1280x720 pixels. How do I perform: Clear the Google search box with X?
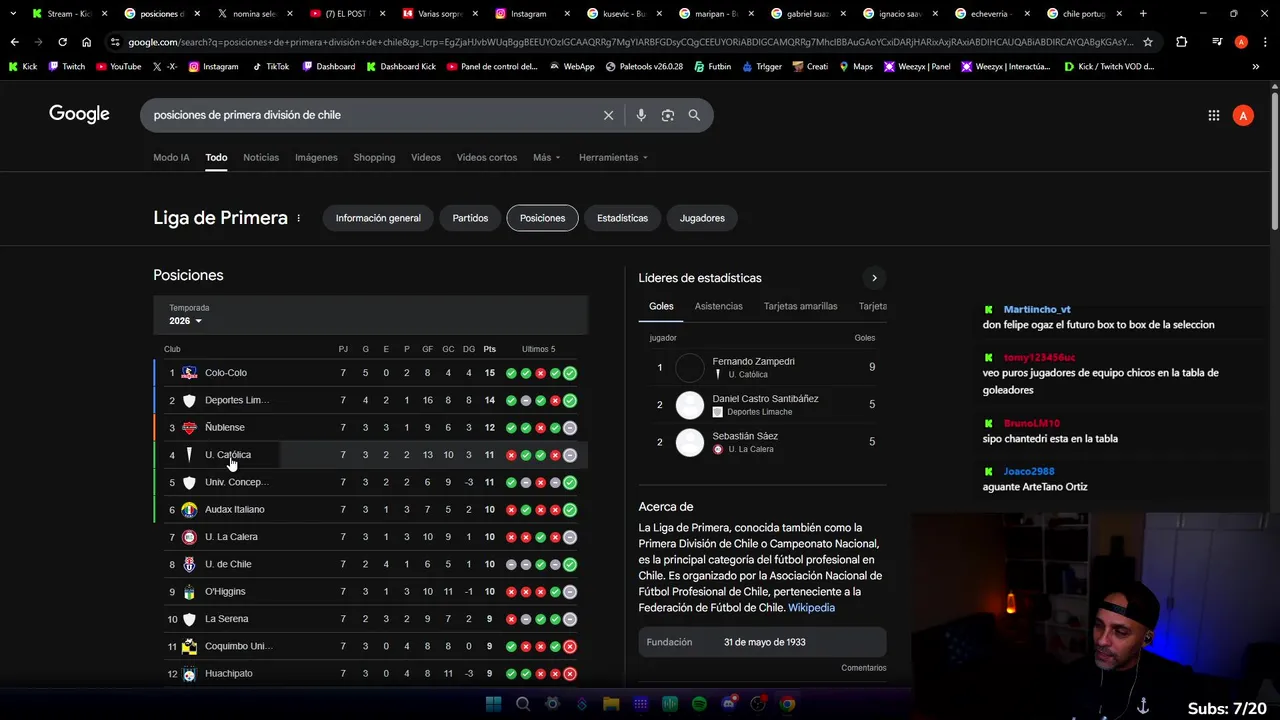coord(608,115)
